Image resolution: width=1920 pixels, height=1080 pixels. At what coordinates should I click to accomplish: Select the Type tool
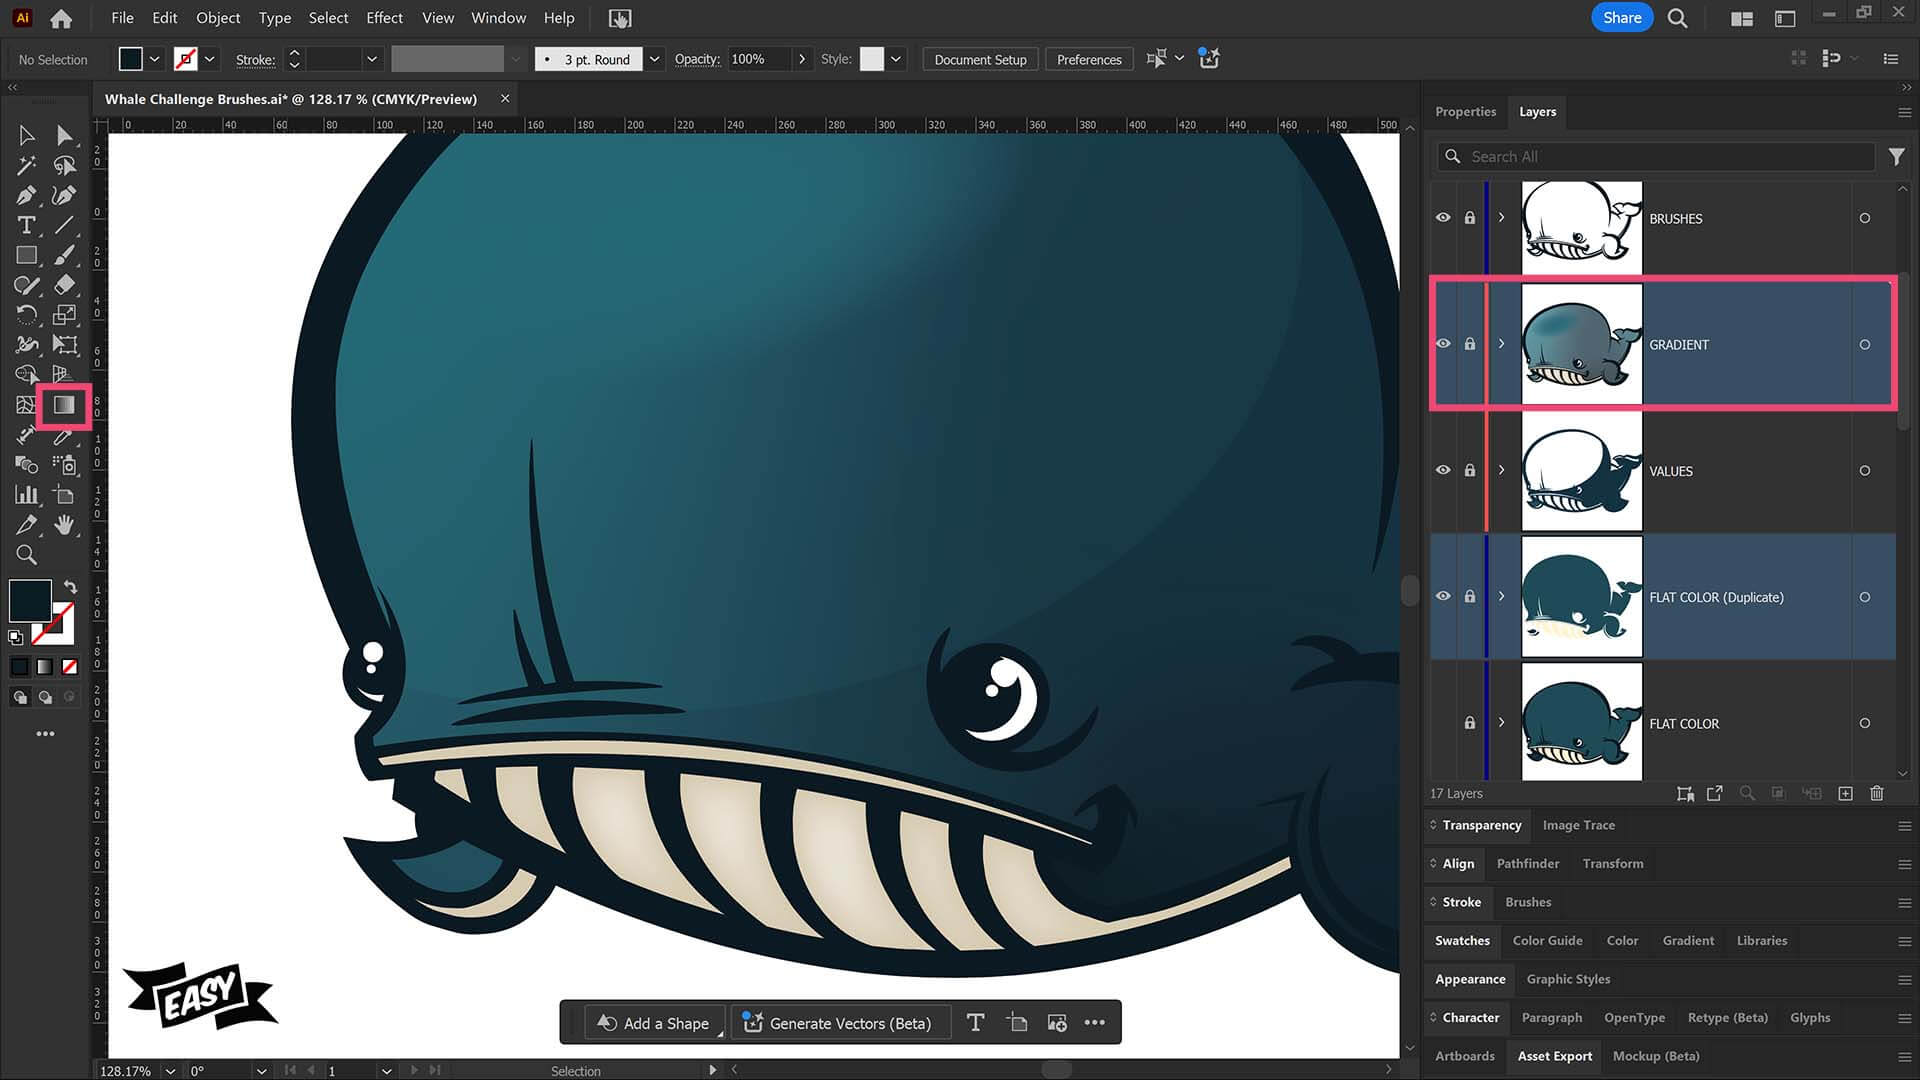coord(27,225)
